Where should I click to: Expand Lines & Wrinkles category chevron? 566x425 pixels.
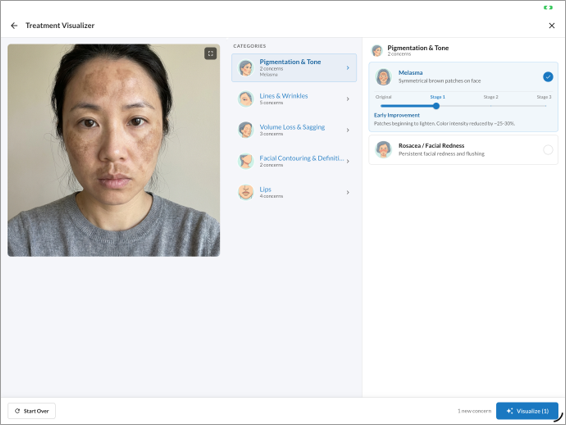pos(348,99)
